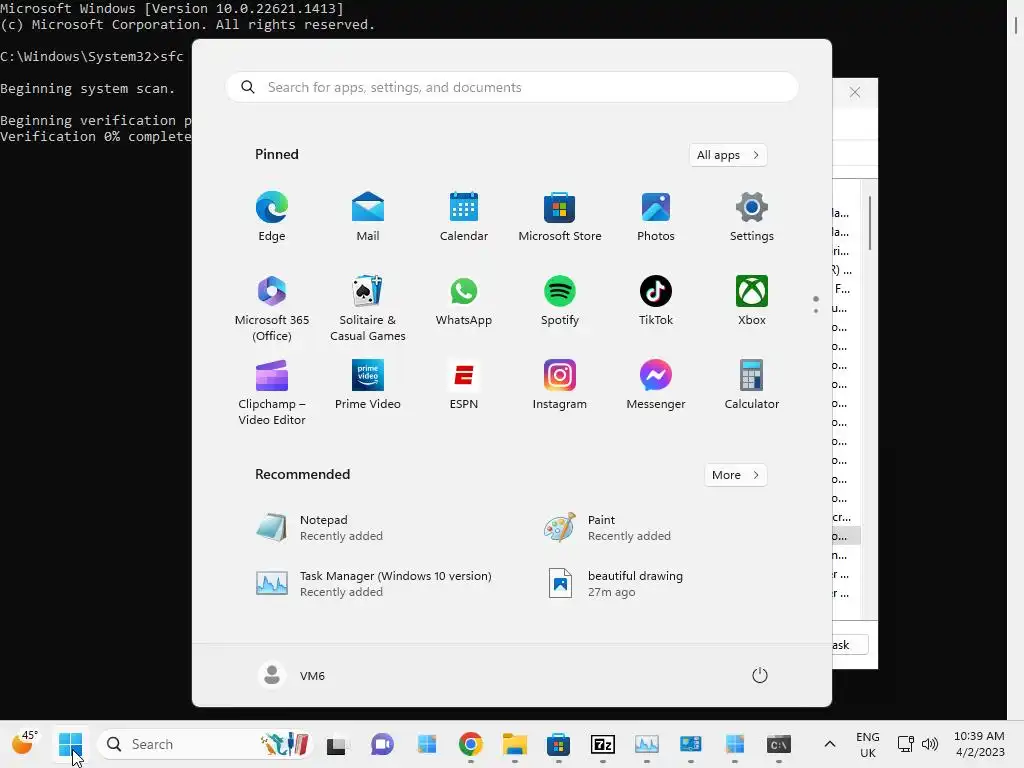The image size is (1024, 768).
Task: Open the Power options button
Action: (760, 675)
